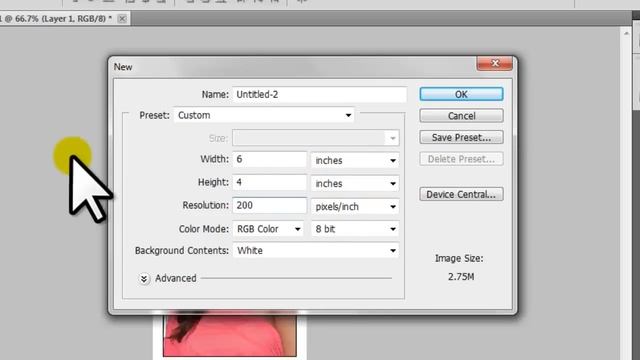This screenshot has height=360, width=640.
Task: Click the Resolution field showing 200
Action: click(x=269, y=205)
